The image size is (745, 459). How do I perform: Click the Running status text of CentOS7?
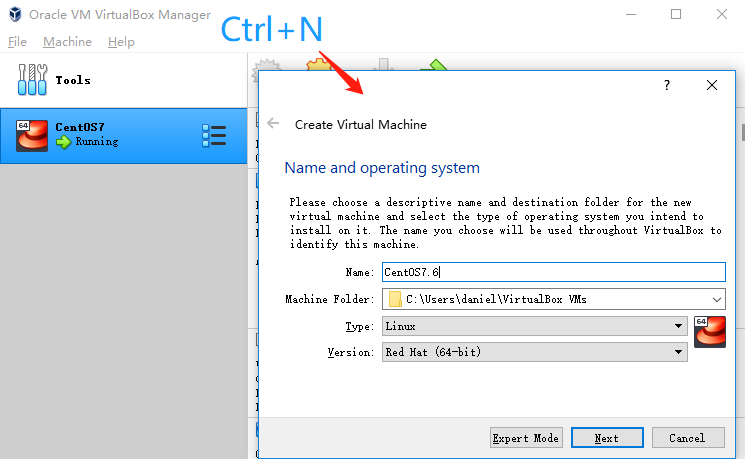coord(97,141)
